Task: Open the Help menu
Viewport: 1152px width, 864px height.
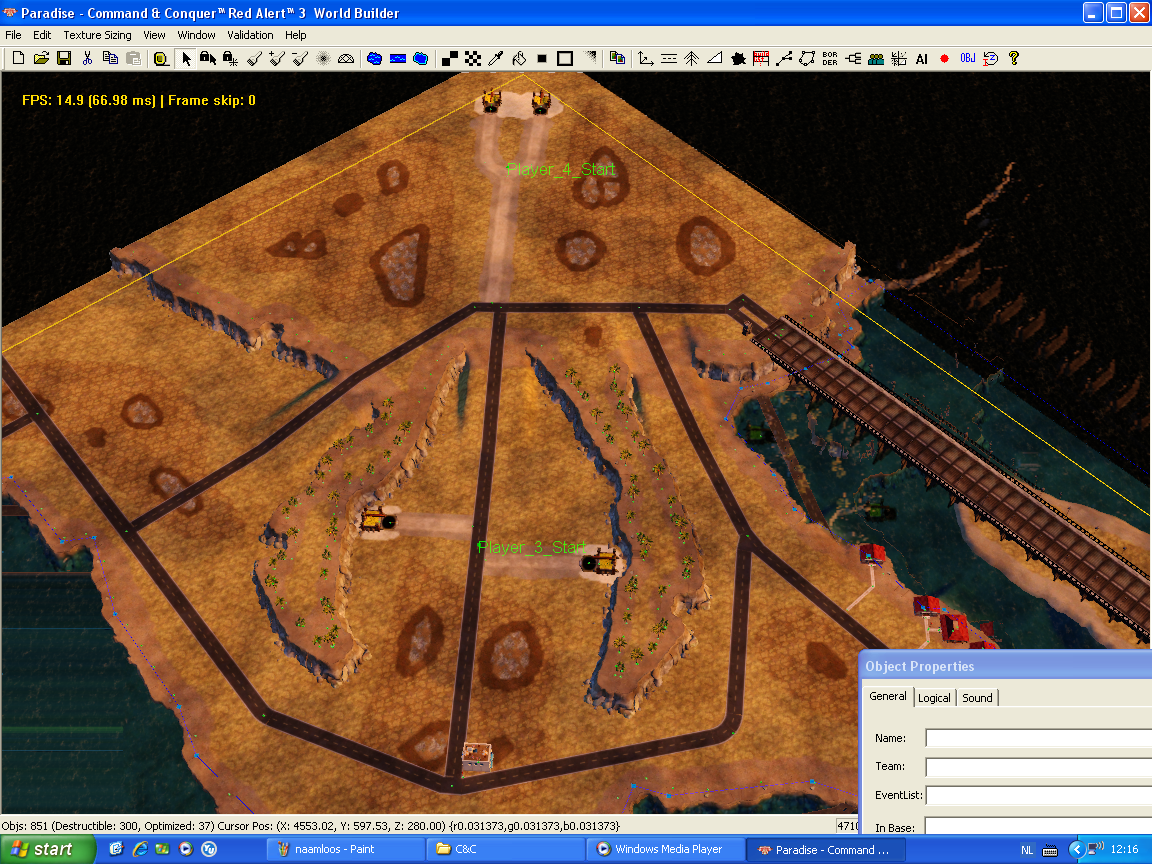Action: [295, 35]
